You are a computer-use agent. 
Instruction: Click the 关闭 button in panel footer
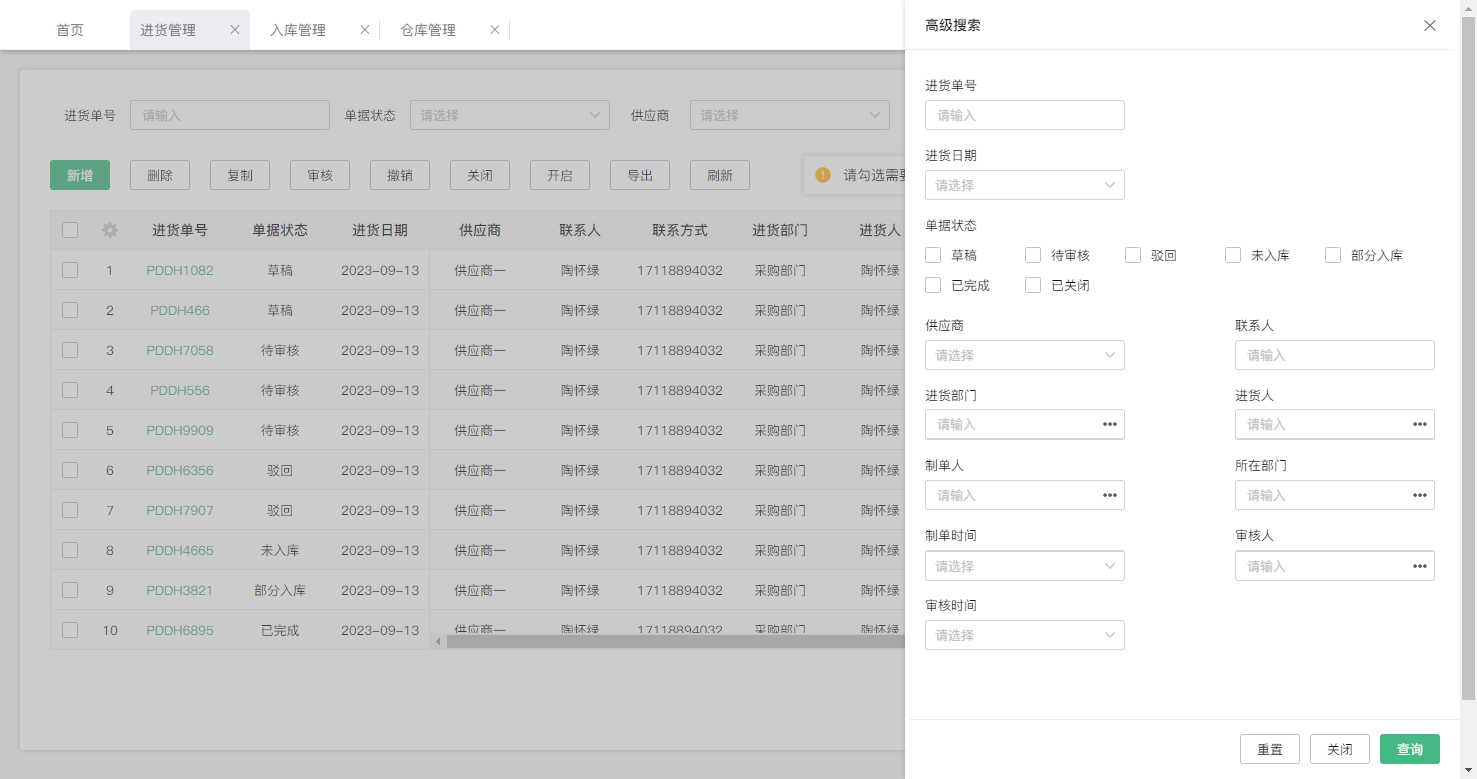click(x=1340, y=749)
